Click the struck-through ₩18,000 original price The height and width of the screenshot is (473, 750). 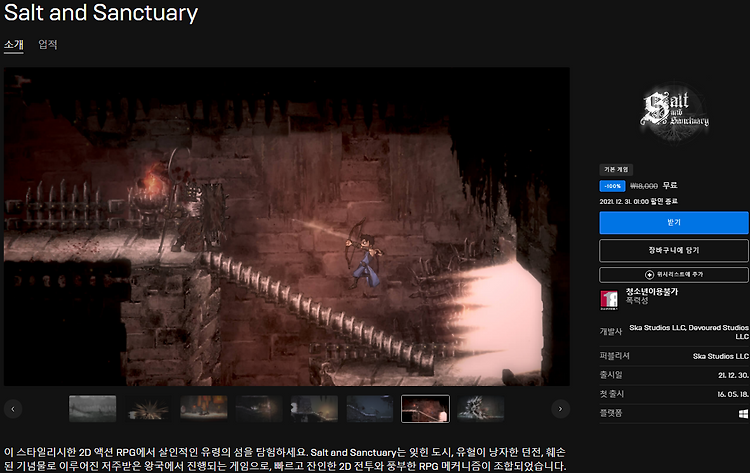click(x=644, y=186)
